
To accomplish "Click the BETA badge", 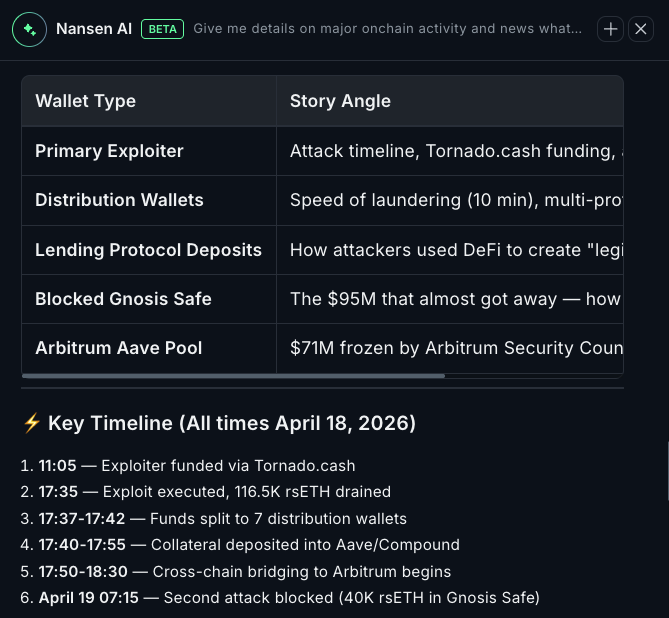I will (x=163, y=29).
